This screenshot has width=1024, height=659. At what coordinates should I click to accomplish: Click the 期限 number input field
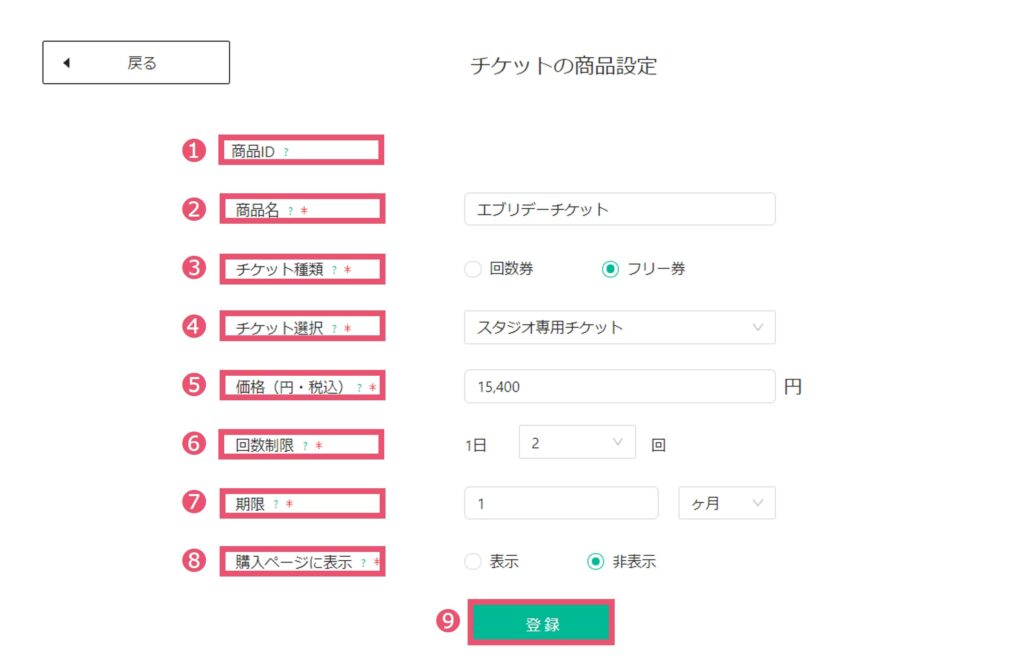(561, 503)
